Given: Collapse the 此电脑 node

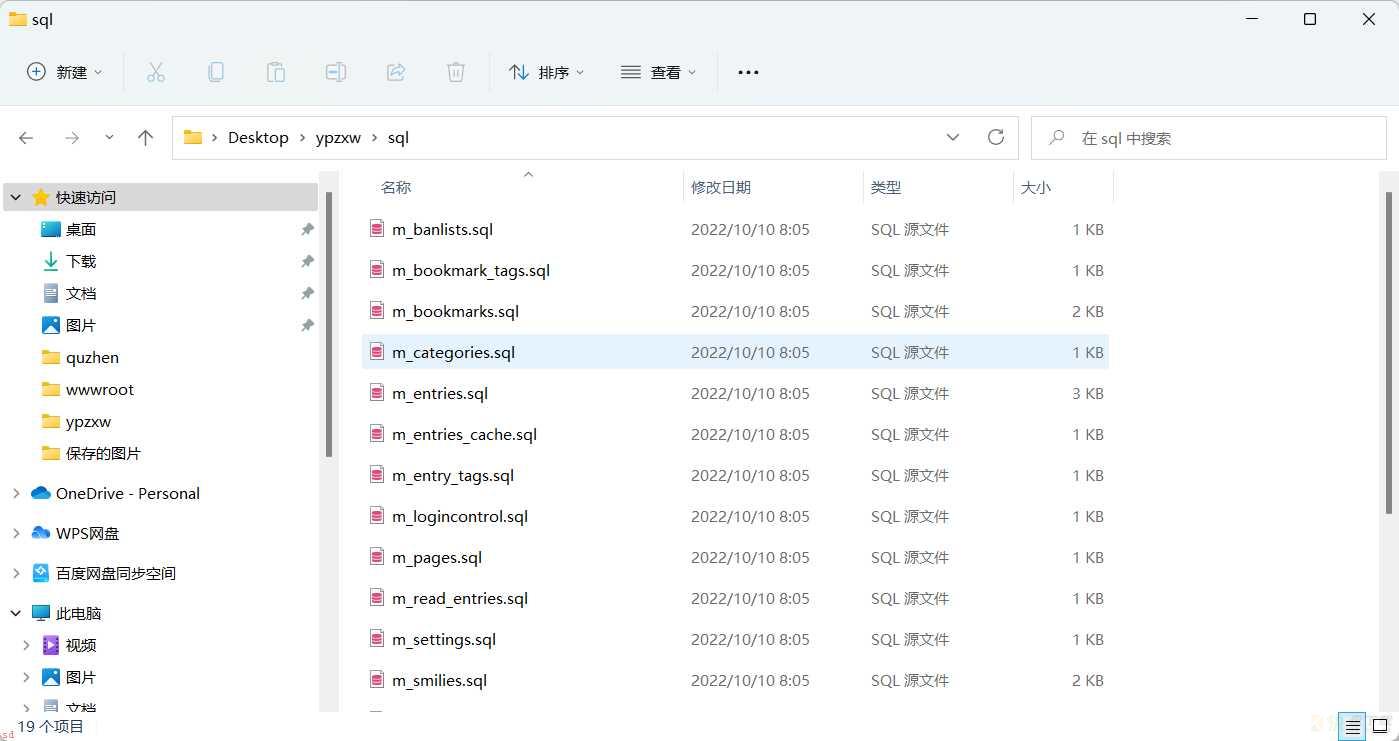Looking at the screenshot, I should [15, 613].
